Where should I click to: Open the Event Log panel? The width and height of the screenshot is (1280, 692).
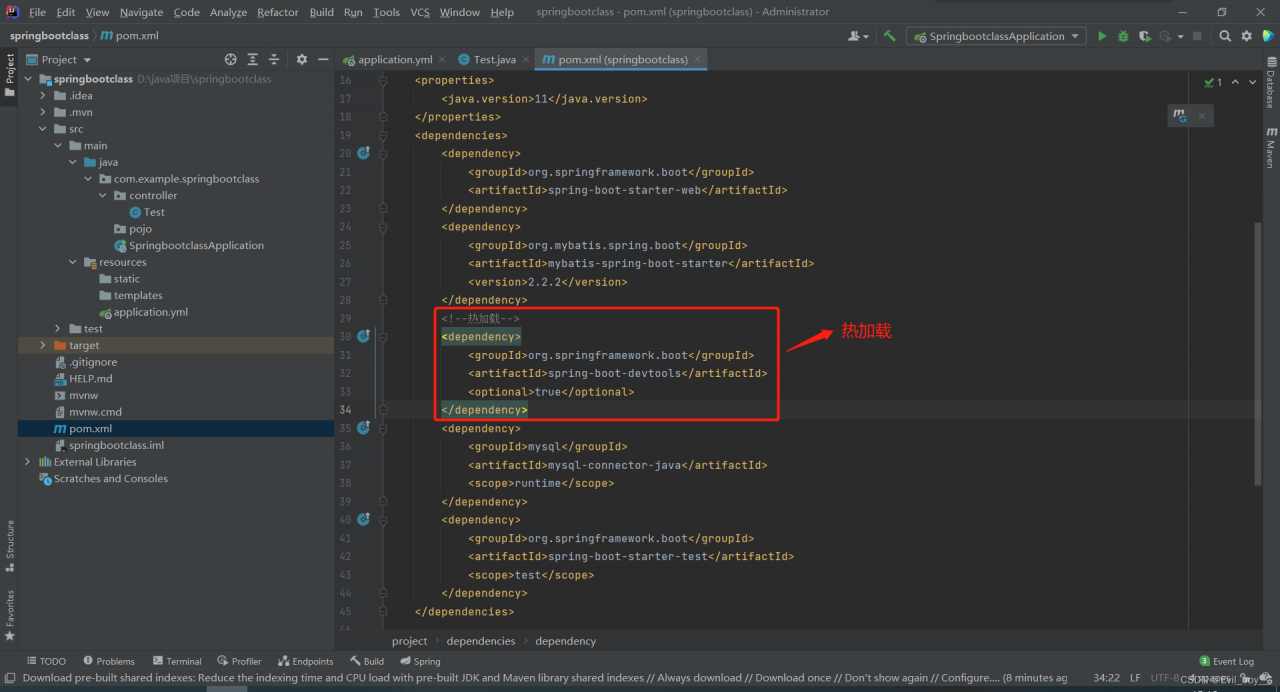(1226, 661)
